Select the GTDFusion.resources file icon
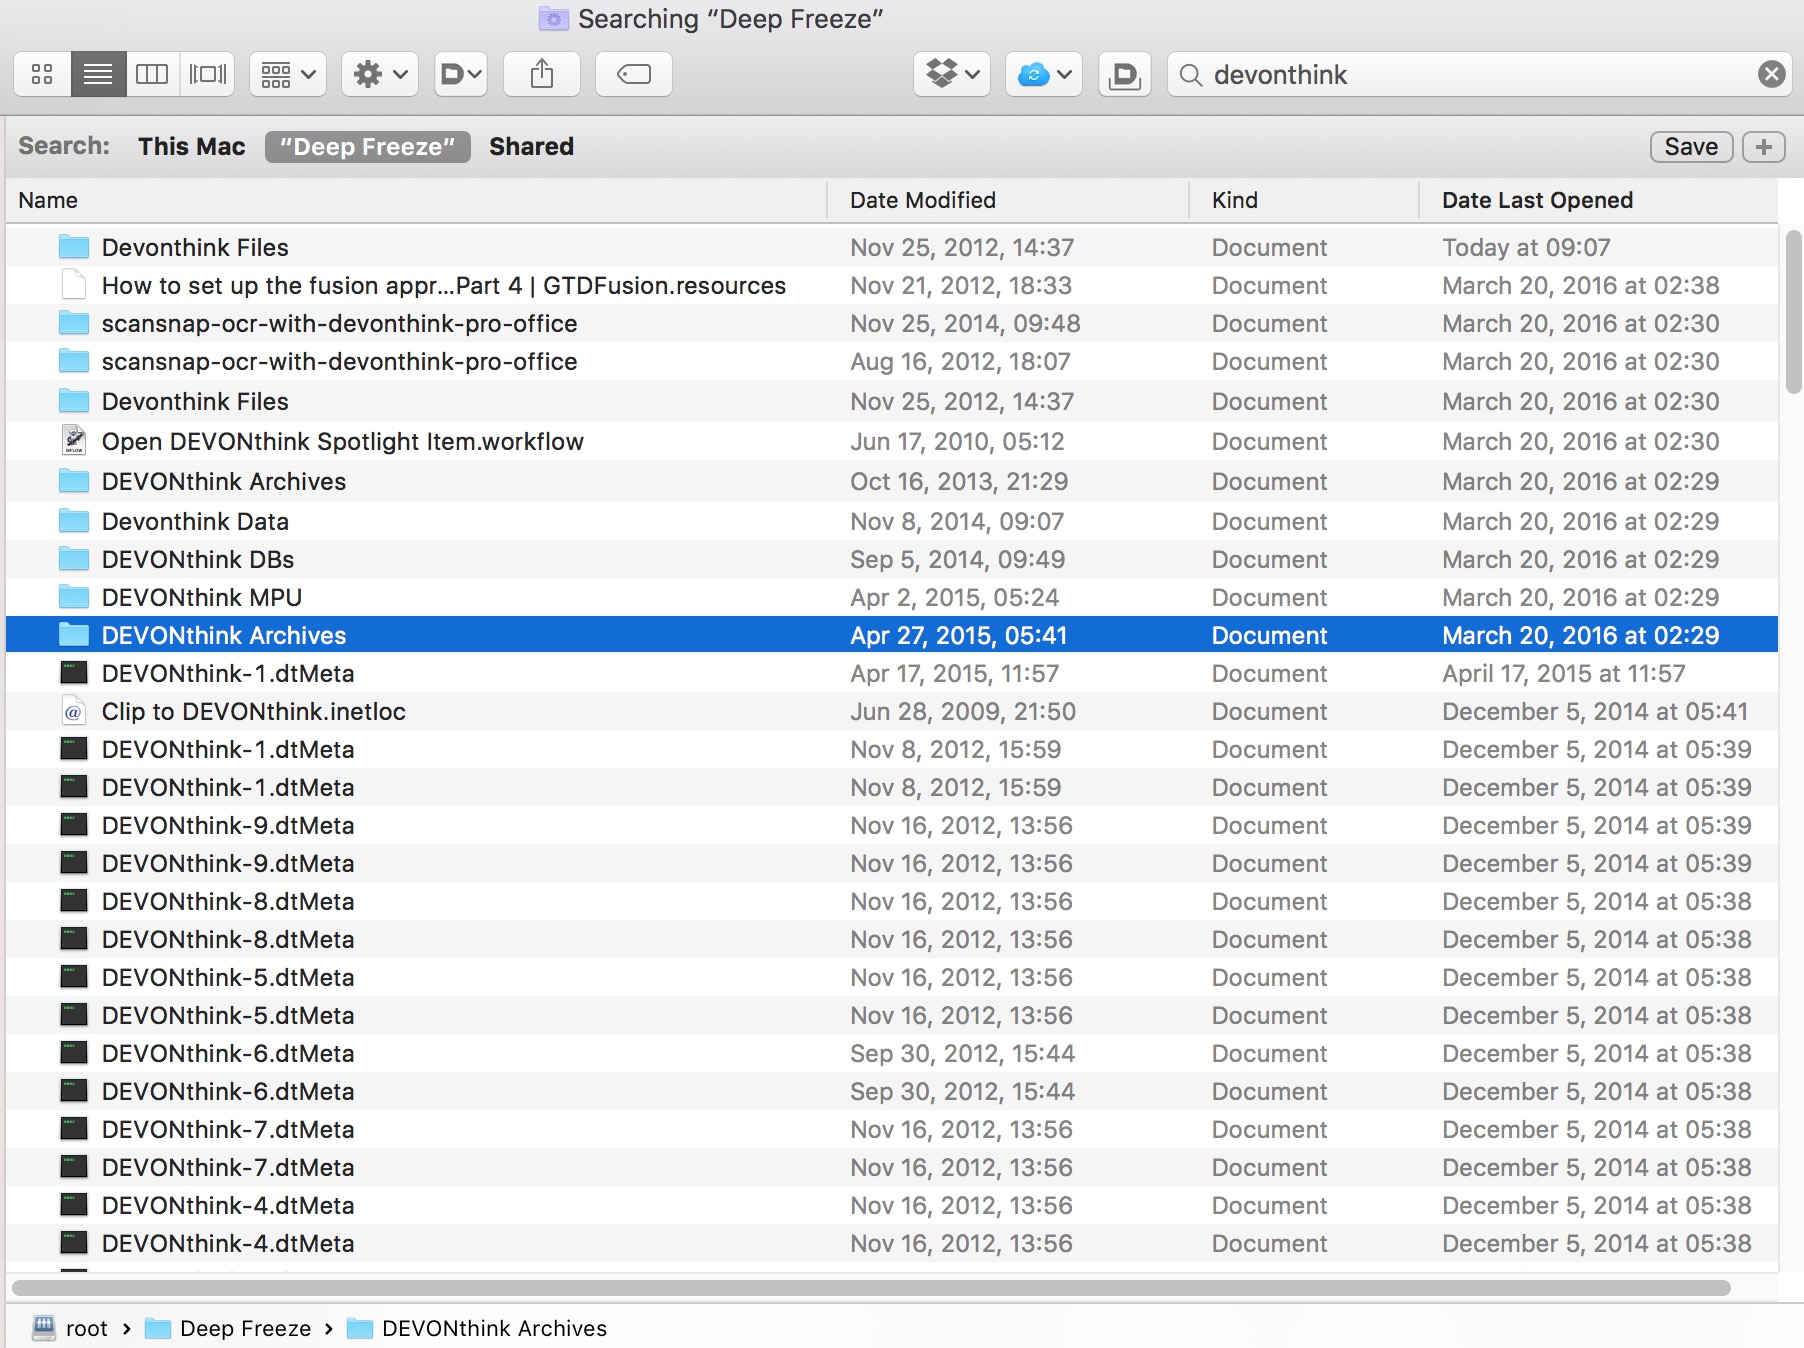This screenshot has height=1348, width=1804. click(x=74, y=285)
